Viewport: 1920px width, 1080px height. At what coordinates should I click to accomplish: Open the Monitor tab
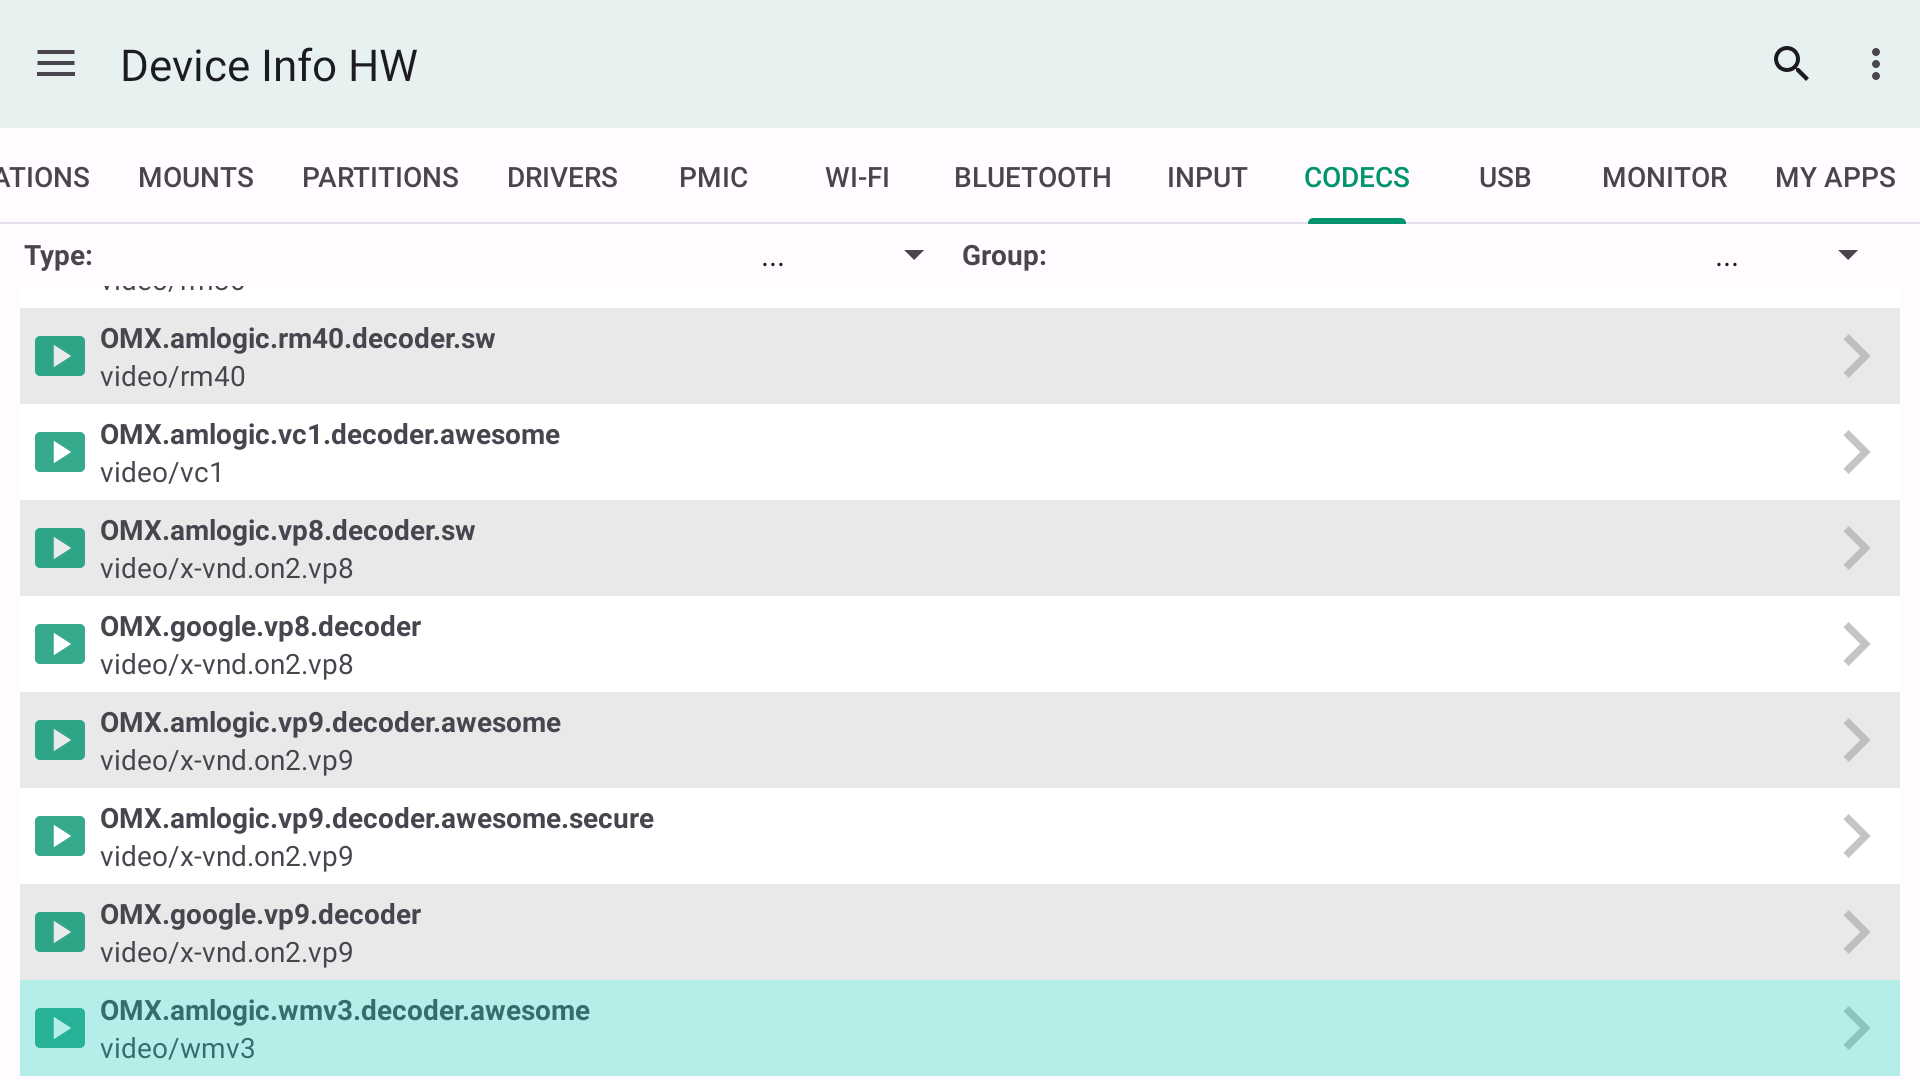click(x=1664, y=177)
